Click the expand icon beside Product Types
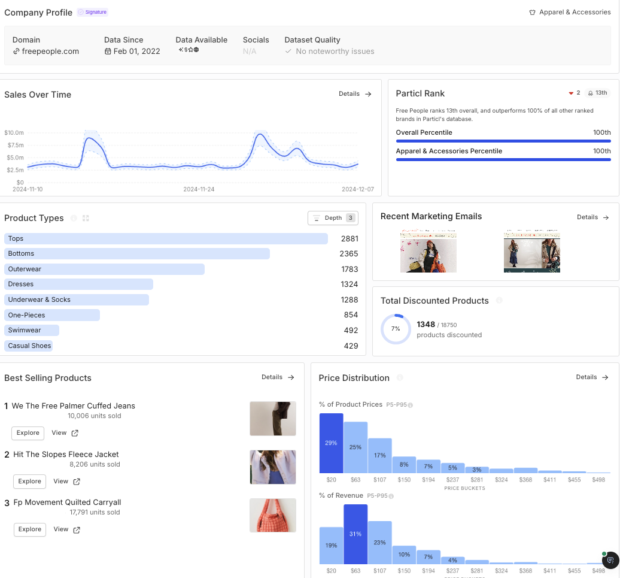The image size is (620, 578). pos(86,218)
